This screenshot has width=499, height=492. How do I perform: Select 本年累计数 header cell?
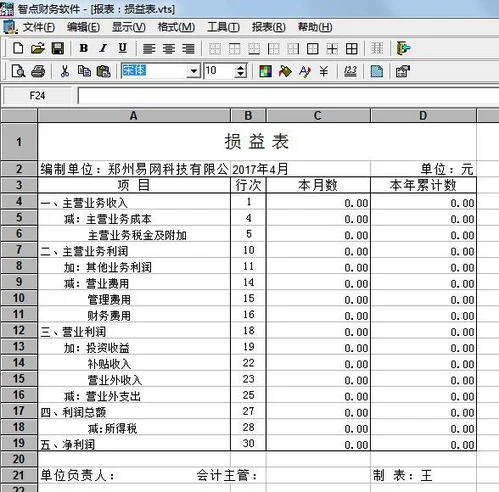click(x=423, y=185)
